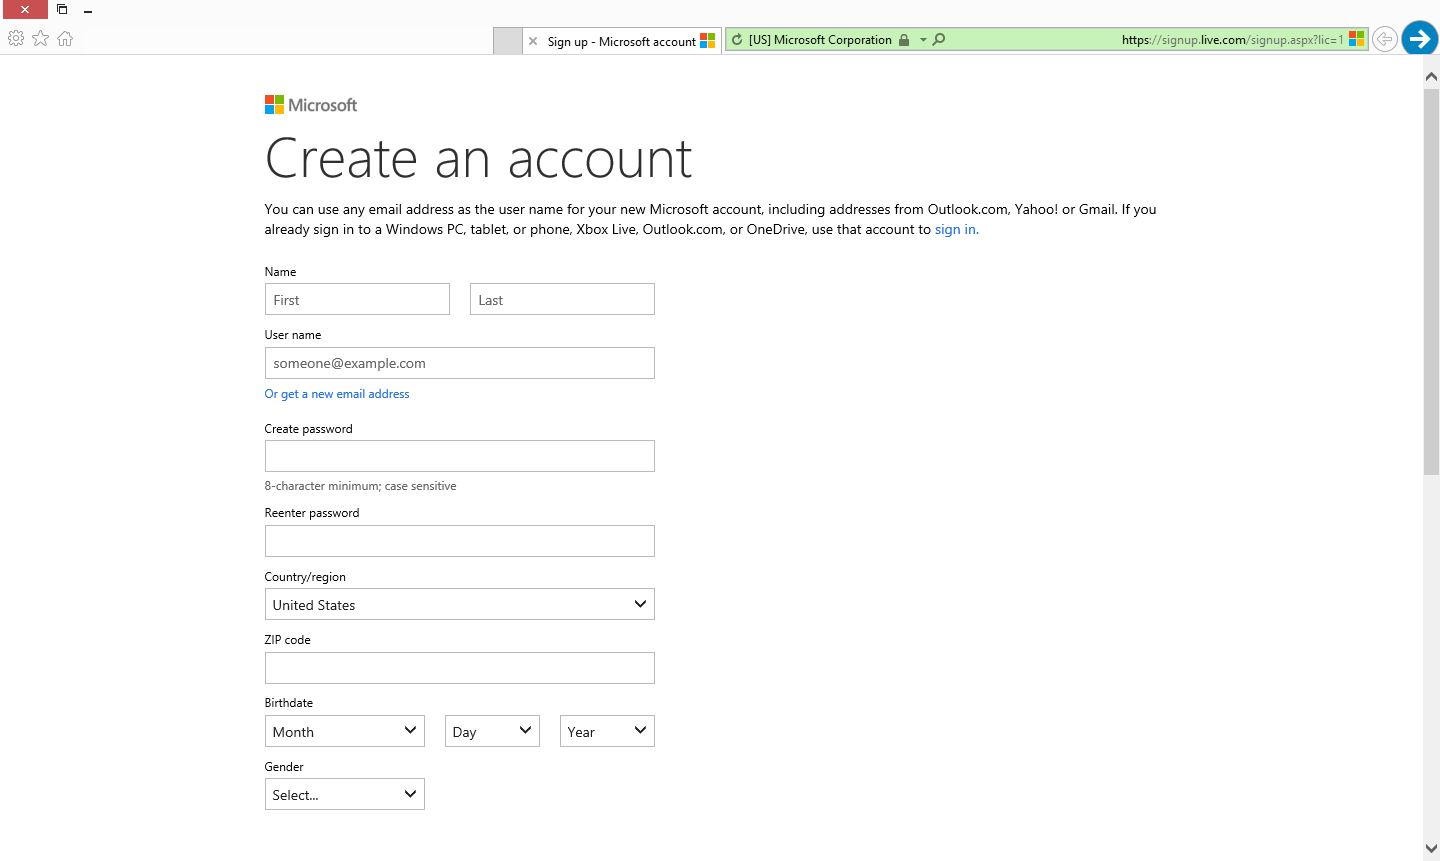
Task: Open the birthdate Year dropdown
Action: pyautogui.click(x=607, y=731)
